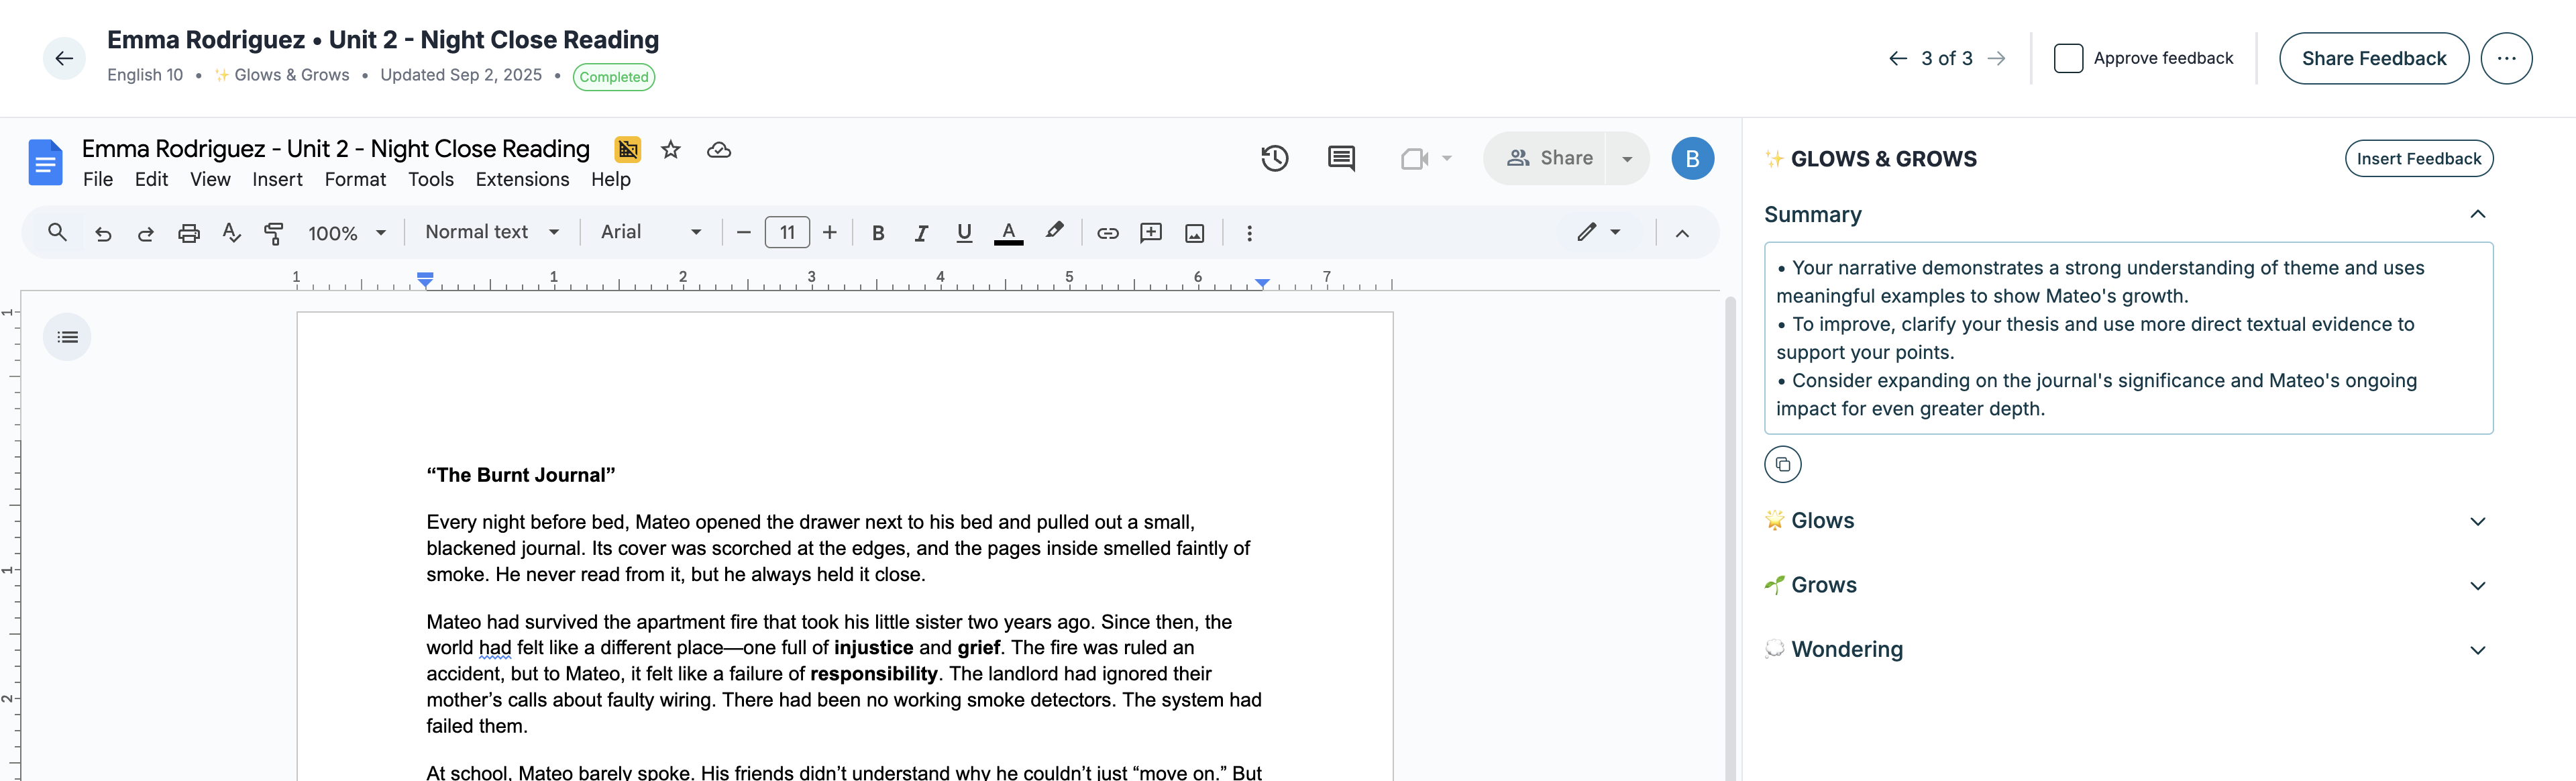
Task: Show document outline icon
Action: tap(67, 337)
